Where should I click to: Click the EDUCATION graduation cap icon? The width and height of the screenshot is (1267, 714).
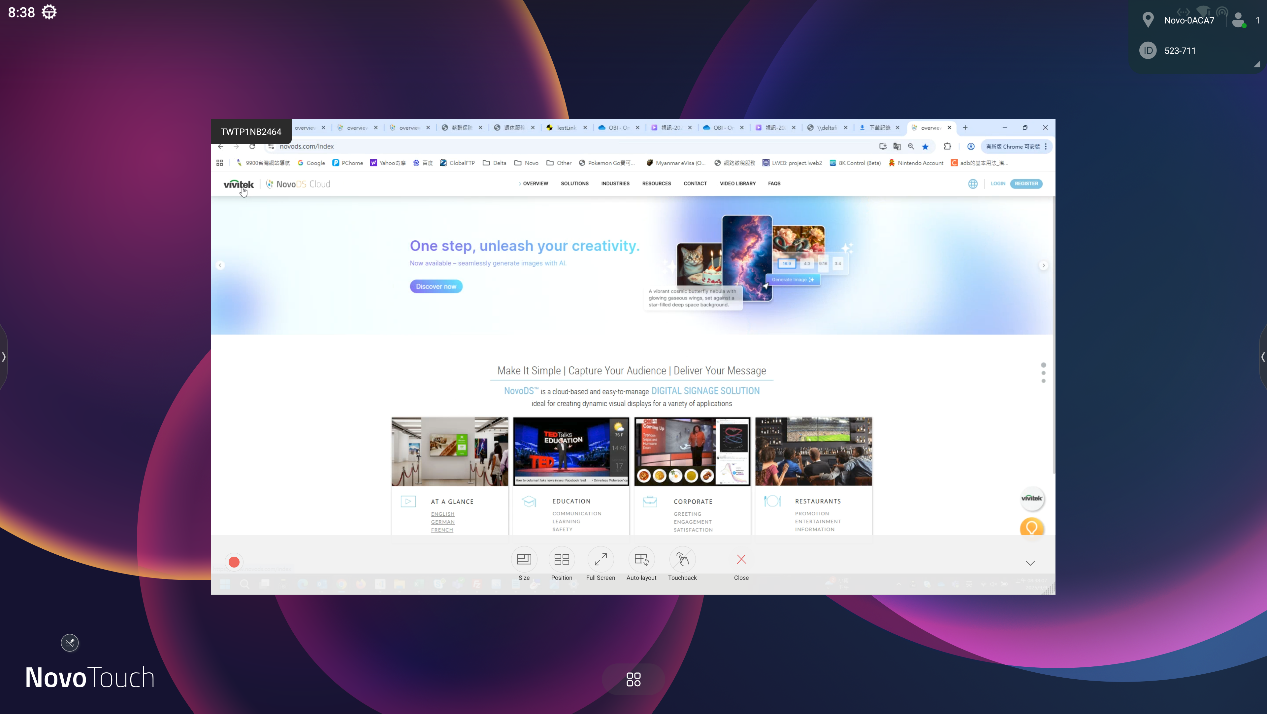tap(529, 501)
